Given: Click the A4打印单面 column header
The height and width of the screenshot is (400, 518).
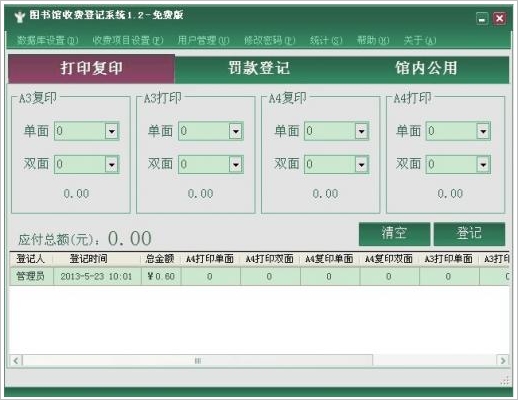Looking at the screenshot, I should [210, 259].
